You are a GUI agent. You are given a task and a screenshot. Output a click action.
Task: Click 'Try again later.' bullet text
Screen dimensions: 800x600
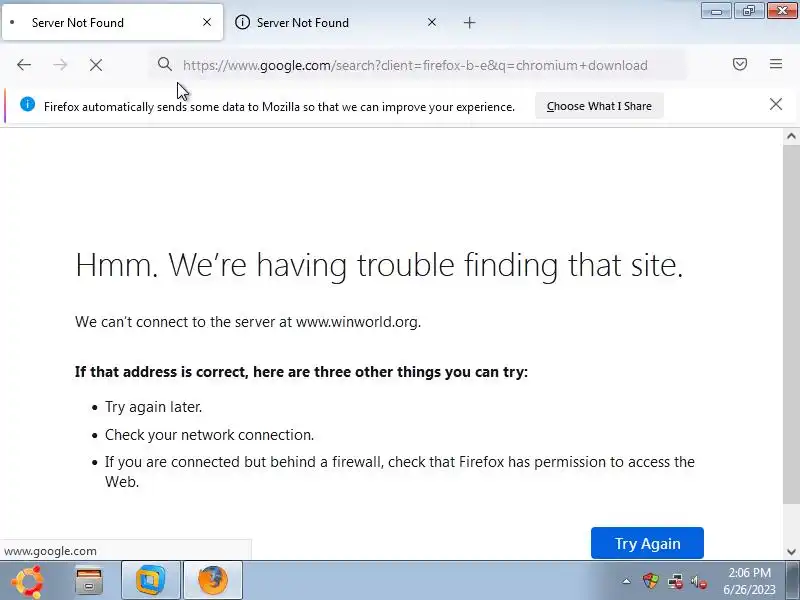pos(154,407)
